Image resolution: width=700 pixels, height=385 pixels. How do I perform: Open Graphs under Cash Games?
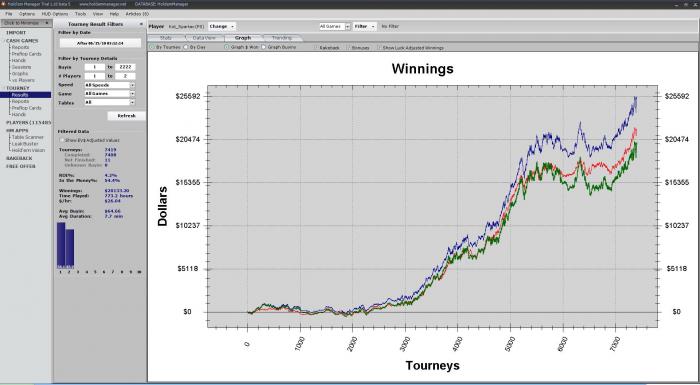click(20, 74)
